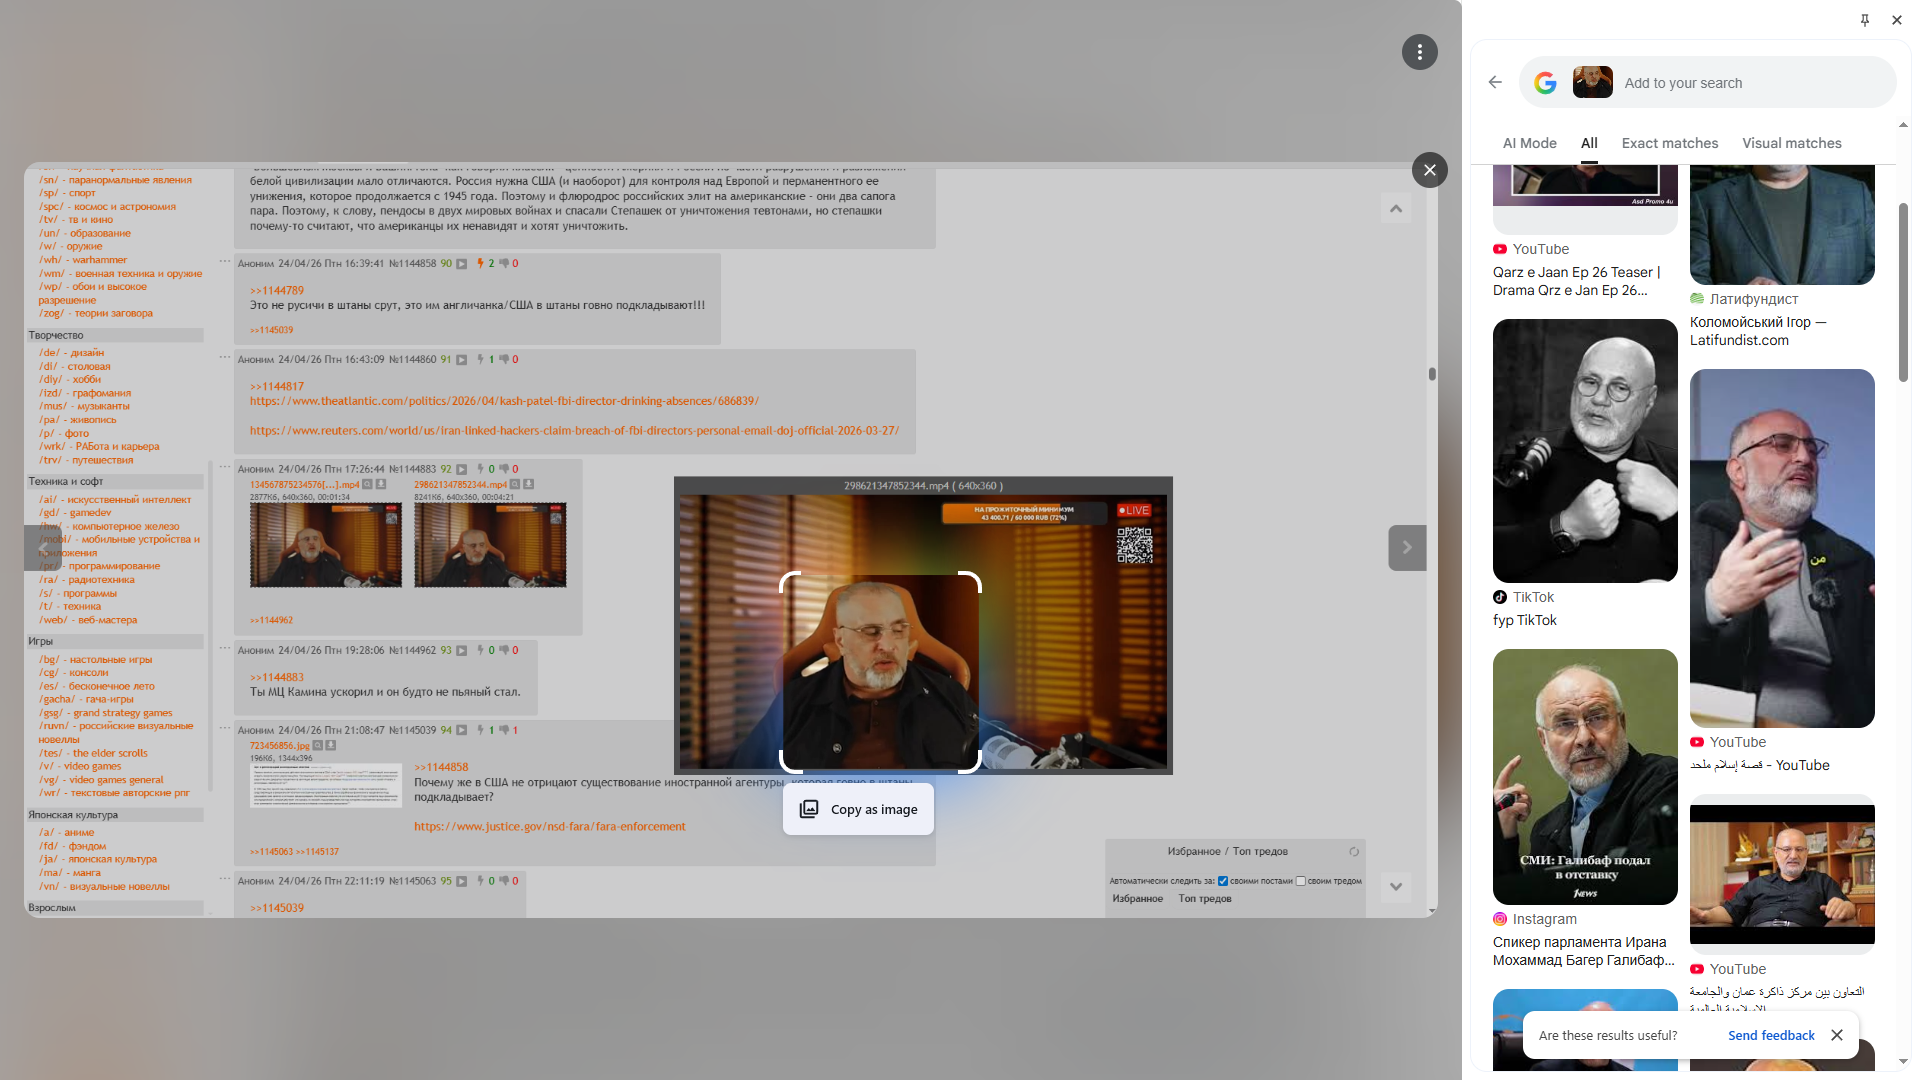Click search icon beside 723456856.jpg
The width and height of the screenshot is (1920, 1080).
317,746
